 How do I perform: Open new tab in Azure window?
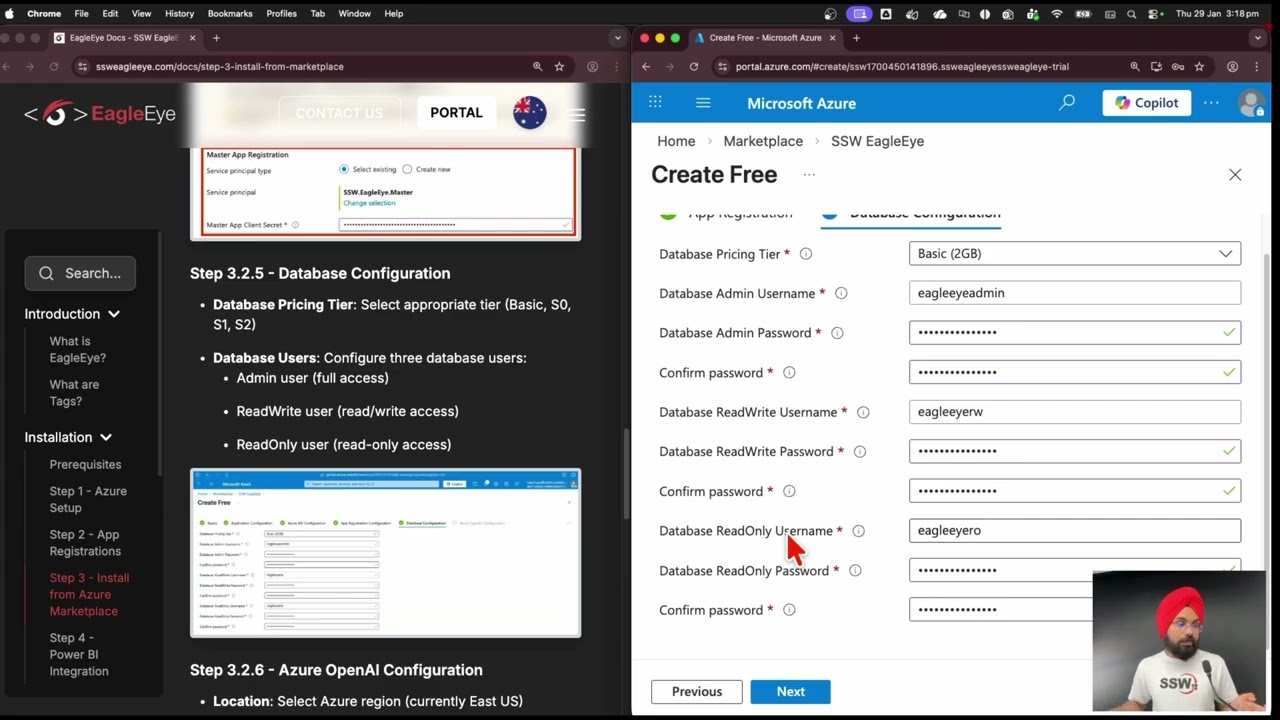[856, 38]
